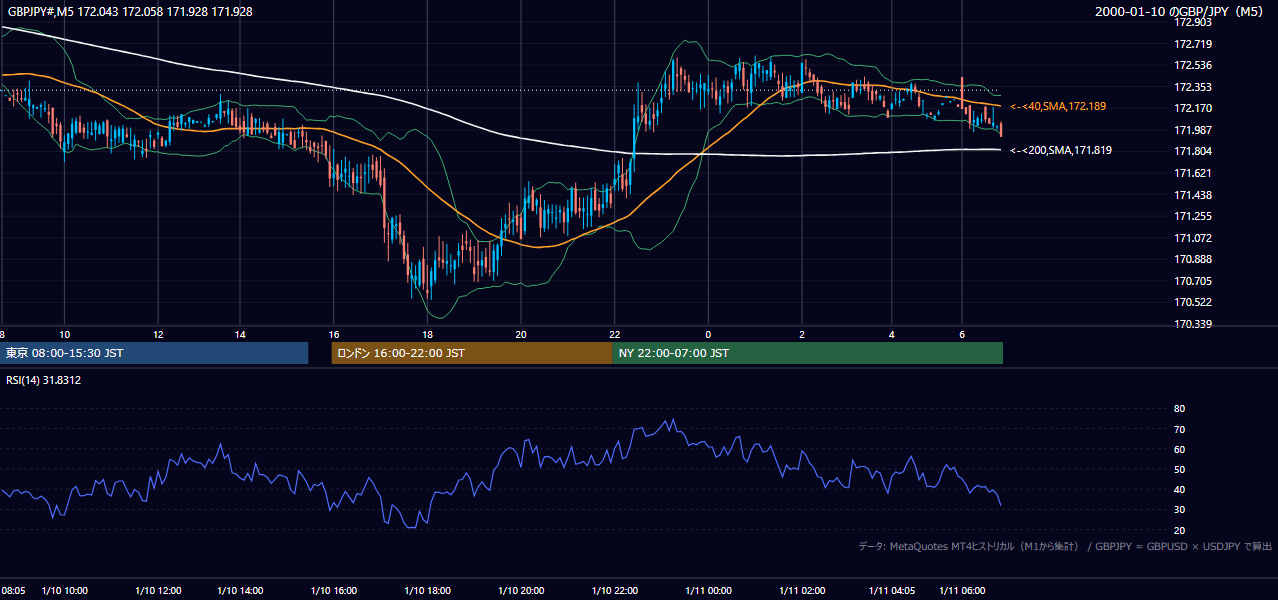Select the 40,SMA,172.189 orange label
Image resolution: width=1278 pixels, height=600 pixels.
pos(1058,106)
